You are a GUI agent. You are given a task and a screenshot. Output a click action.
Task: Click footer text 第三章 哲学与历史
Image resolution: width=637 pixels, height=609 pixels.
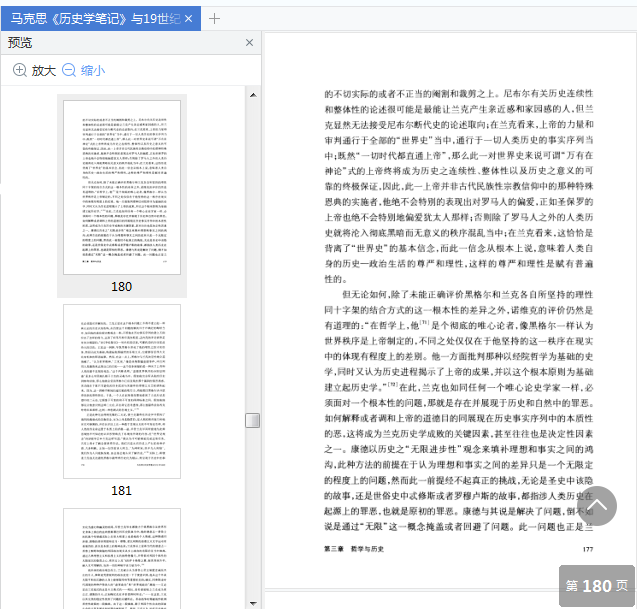click(x=354, y=549)
